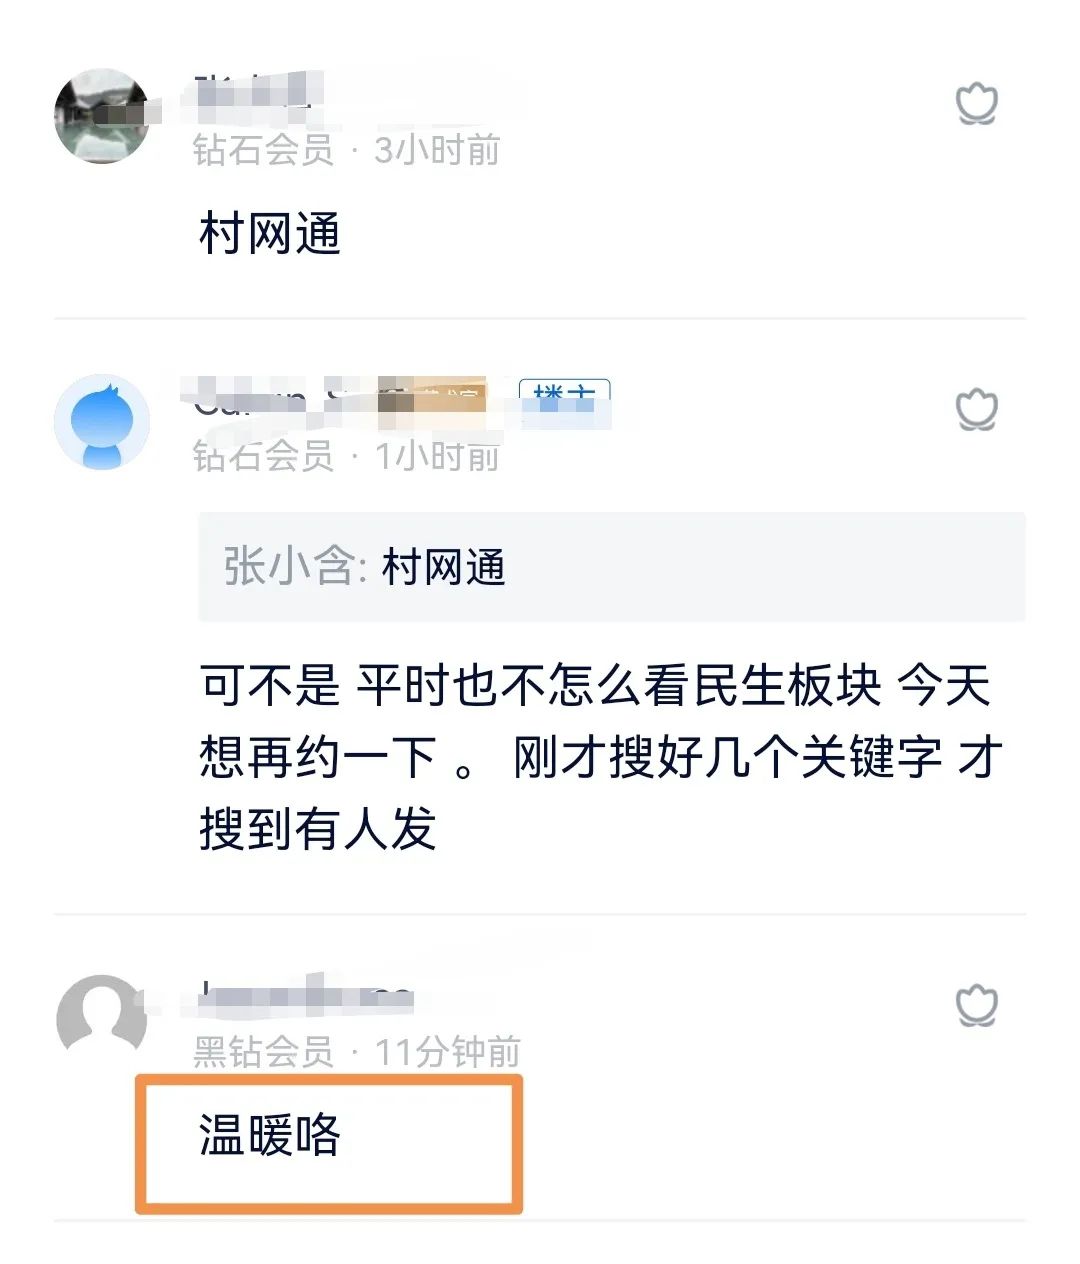Open the blue cartoon avatar profile
Image resolution: width=1080 pixels, height=1264 pixels.
pyautogui.click(x=102, y=422)
